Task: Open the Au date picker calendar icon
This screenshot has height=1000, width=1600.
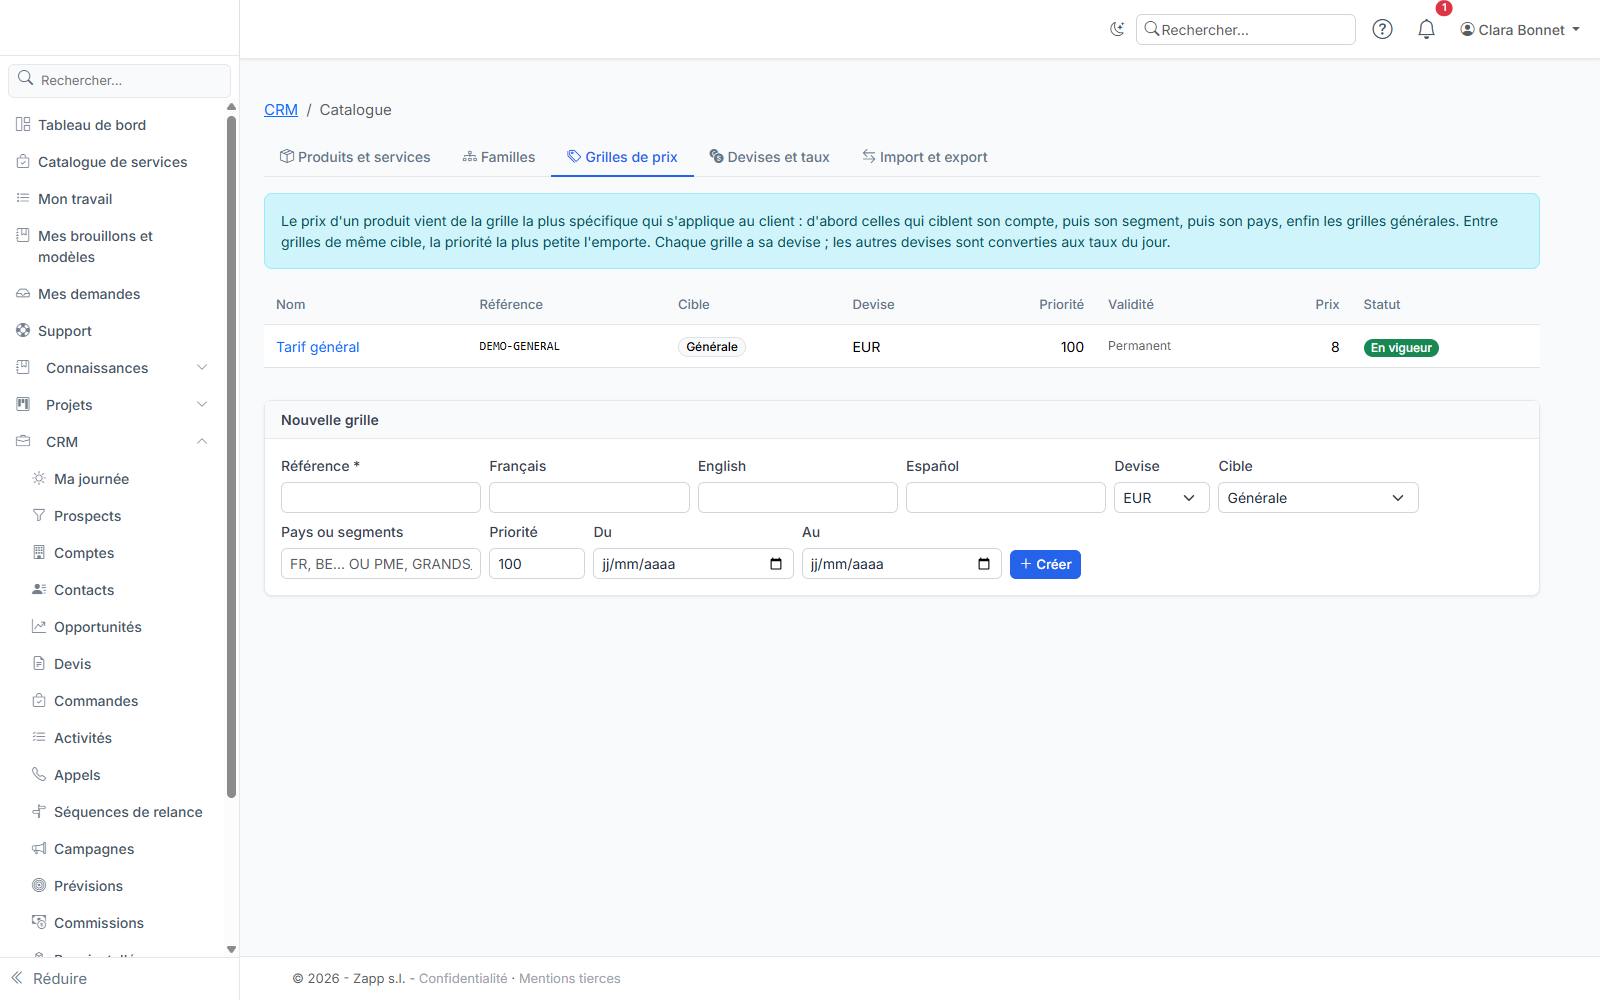Action: click(x=984, y=564)
